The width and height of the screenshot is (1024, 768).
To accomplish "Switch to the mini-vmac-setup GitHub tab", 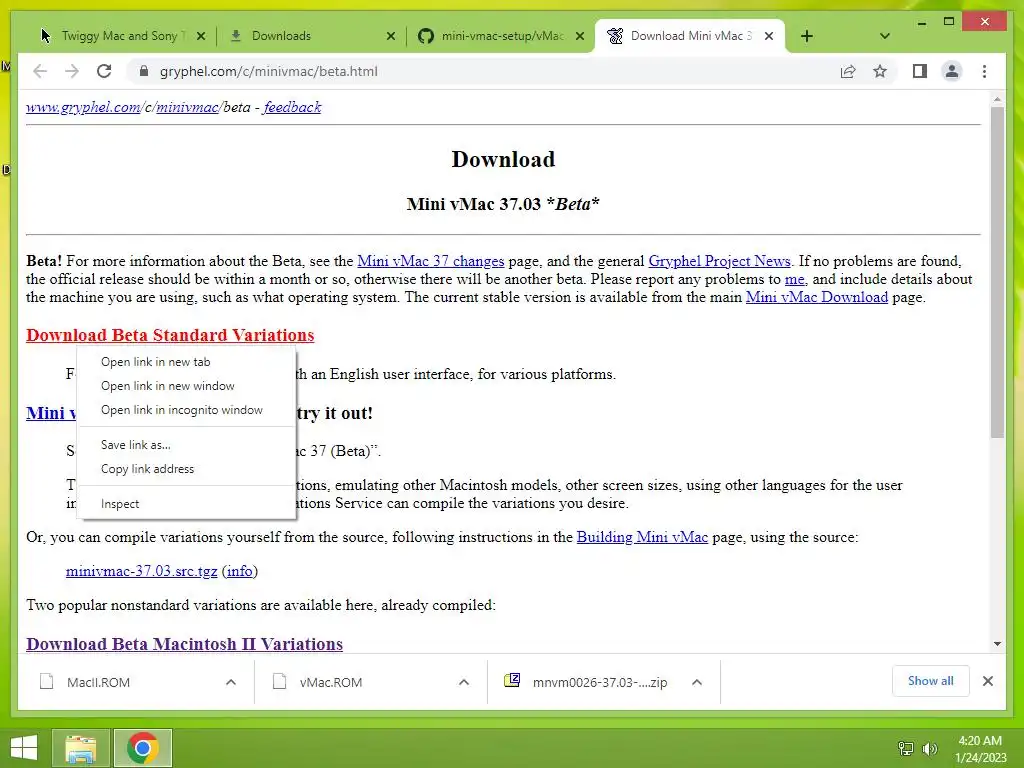I will click(502, 36).
